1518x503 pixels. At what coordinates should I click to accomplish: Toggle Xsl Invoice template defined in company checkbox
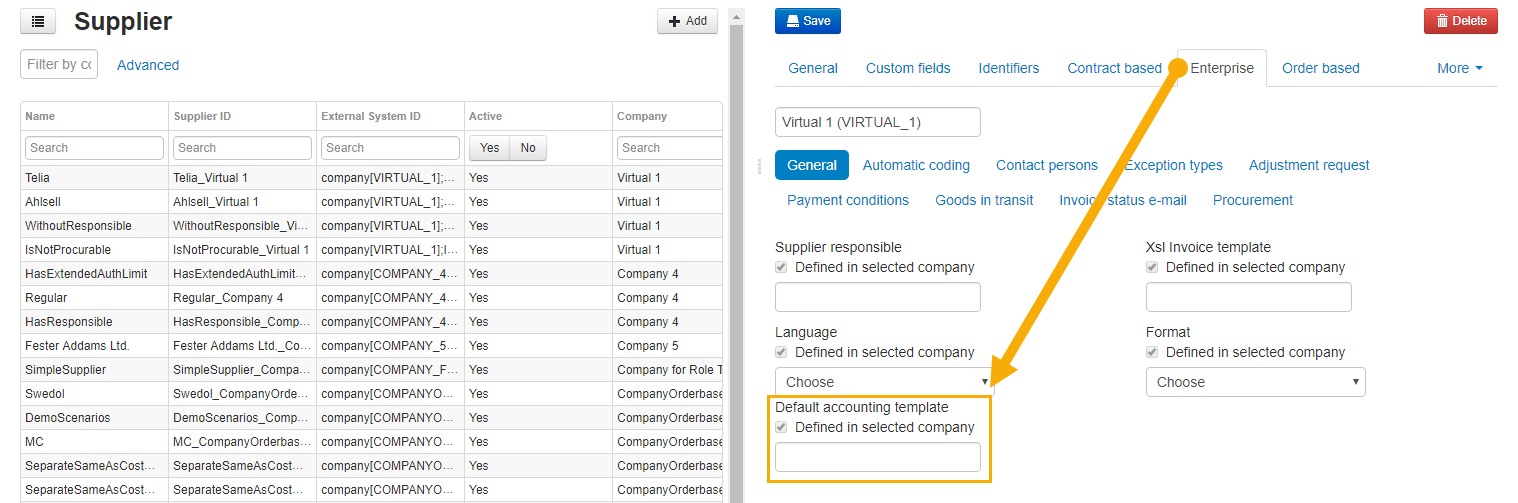[x=1152, y=267]
